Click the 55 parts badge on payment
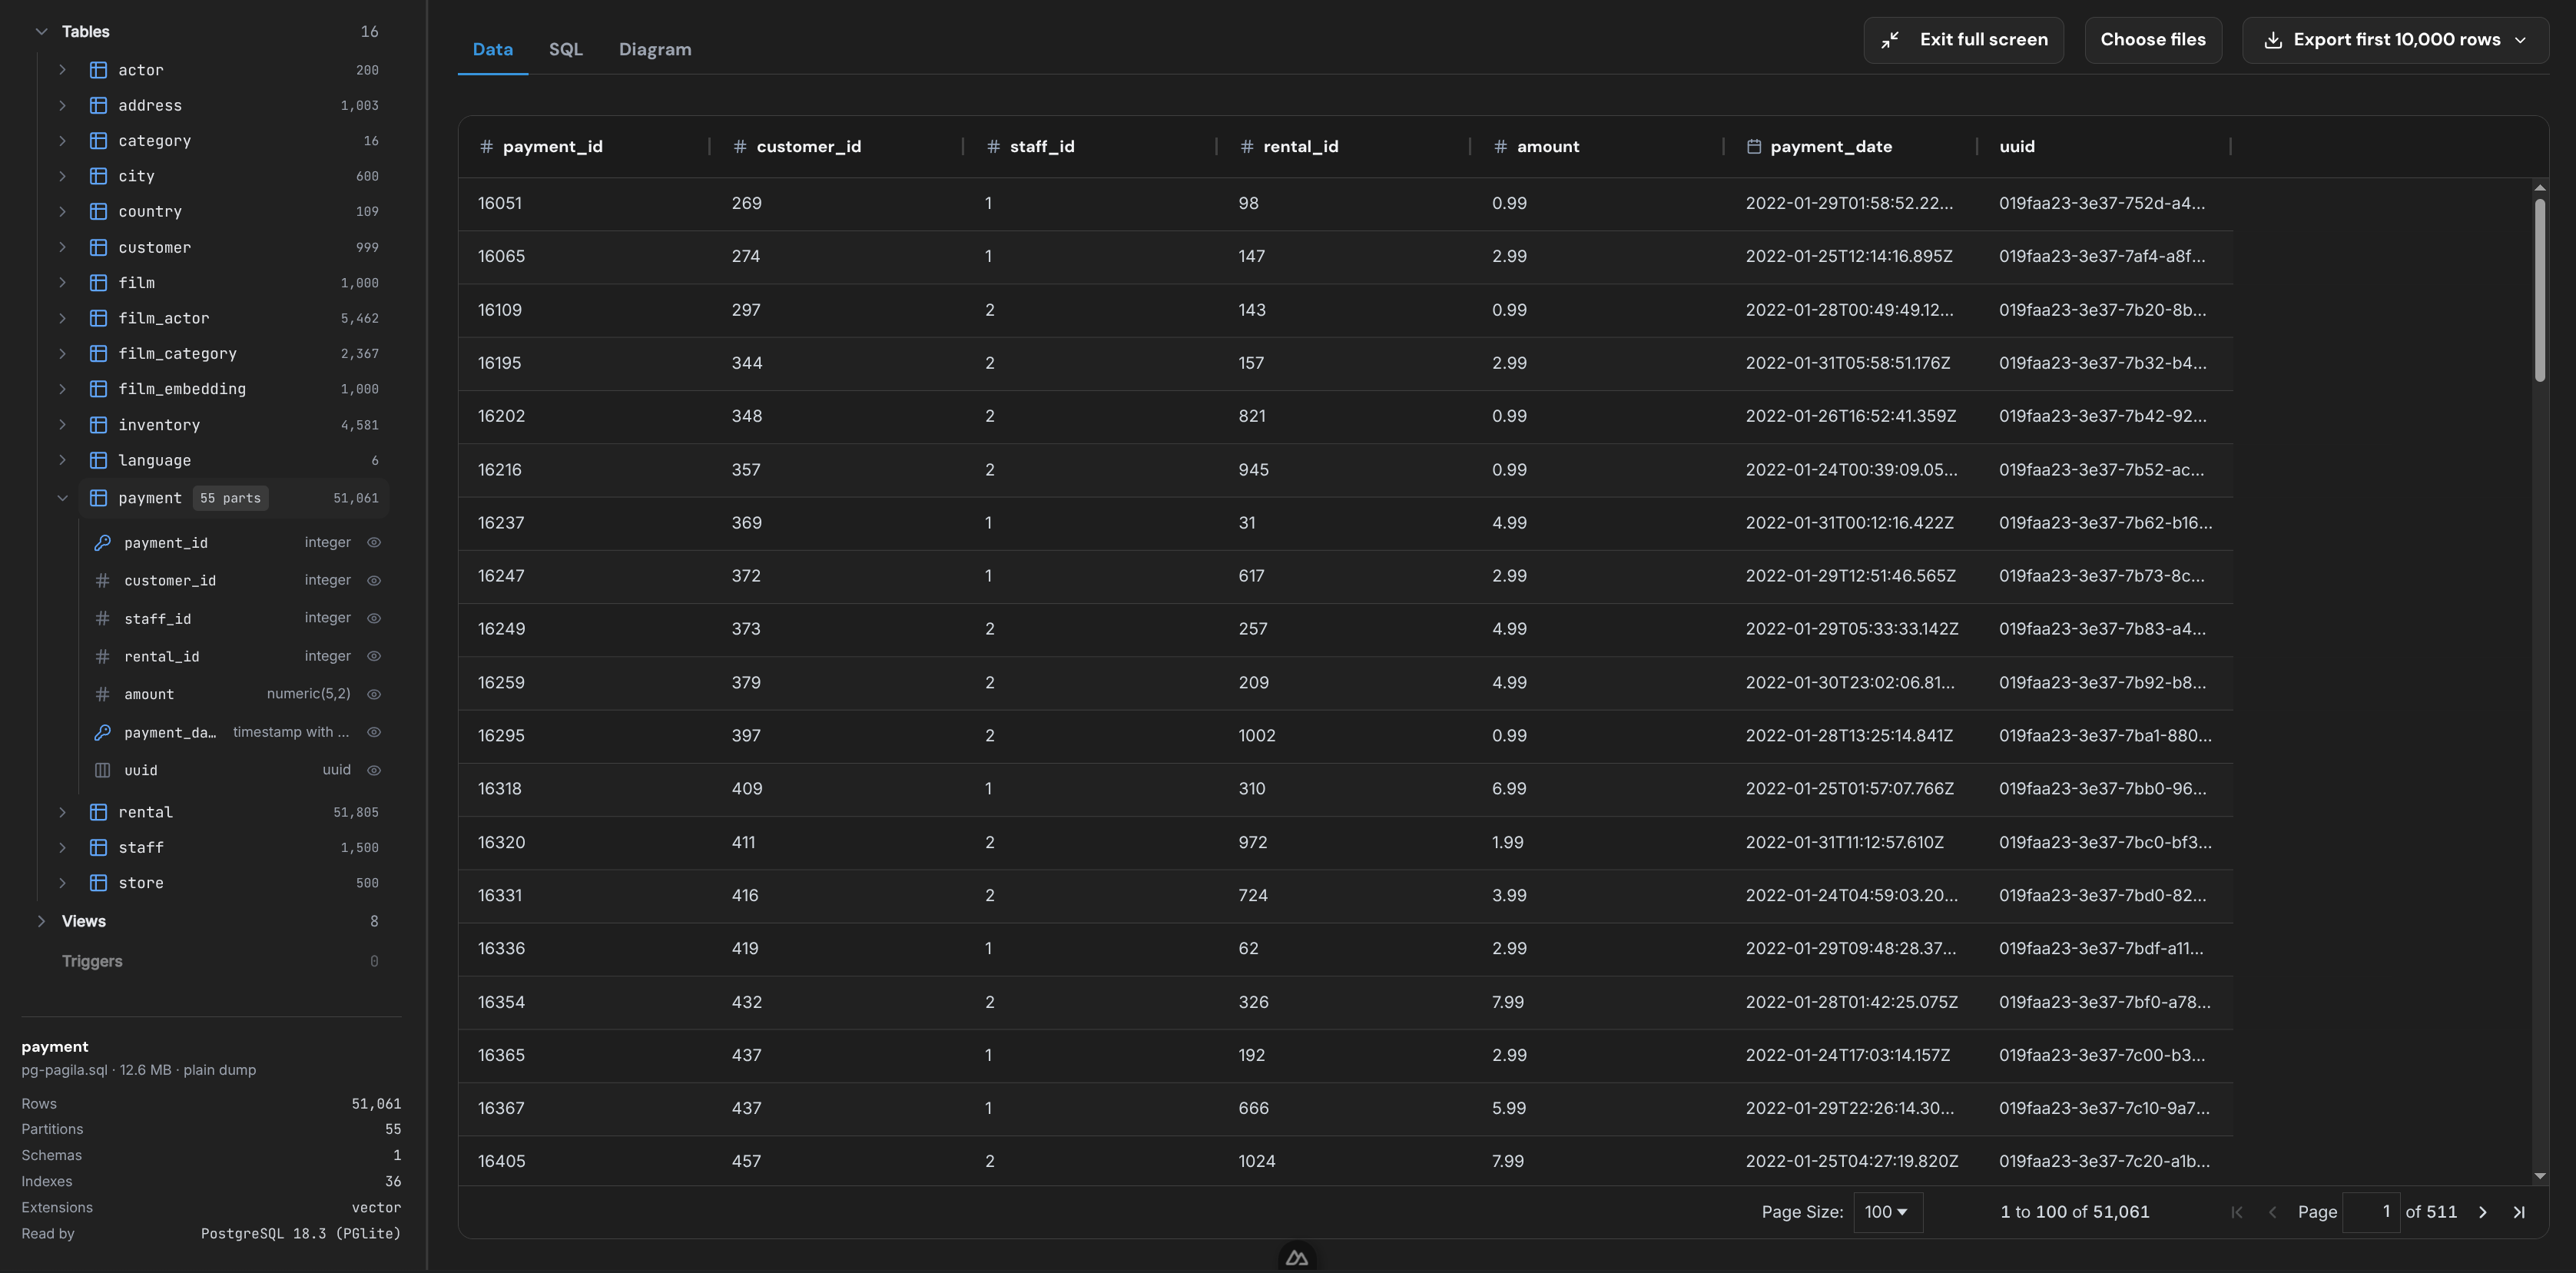 pyautogui.click(x=230, y=498)
